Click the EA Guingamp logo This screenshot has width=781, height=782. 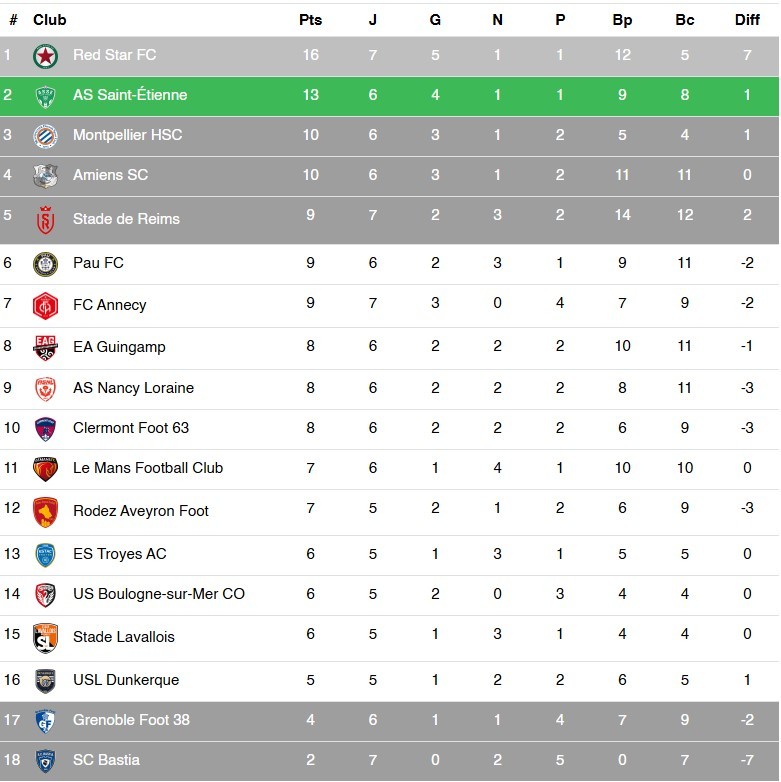coord(45,347)
